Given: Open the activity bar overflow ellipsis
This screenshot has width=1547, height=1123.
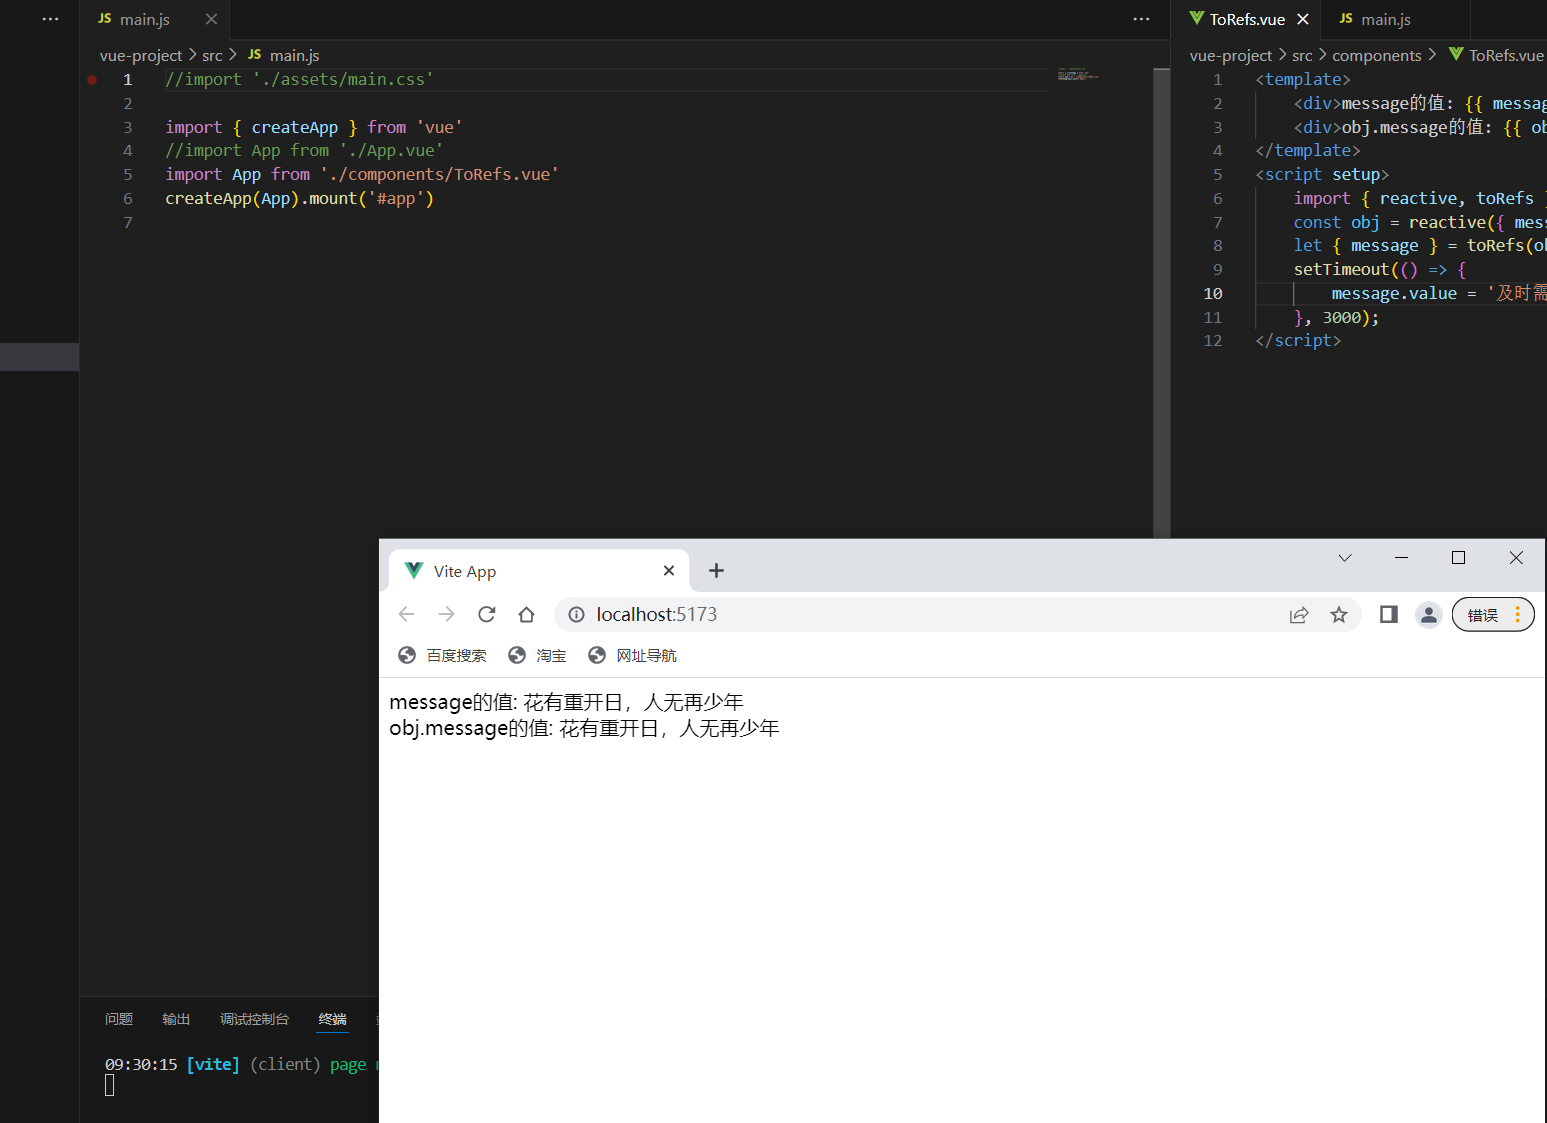Looking at the screenshot, I should (50, 19).
